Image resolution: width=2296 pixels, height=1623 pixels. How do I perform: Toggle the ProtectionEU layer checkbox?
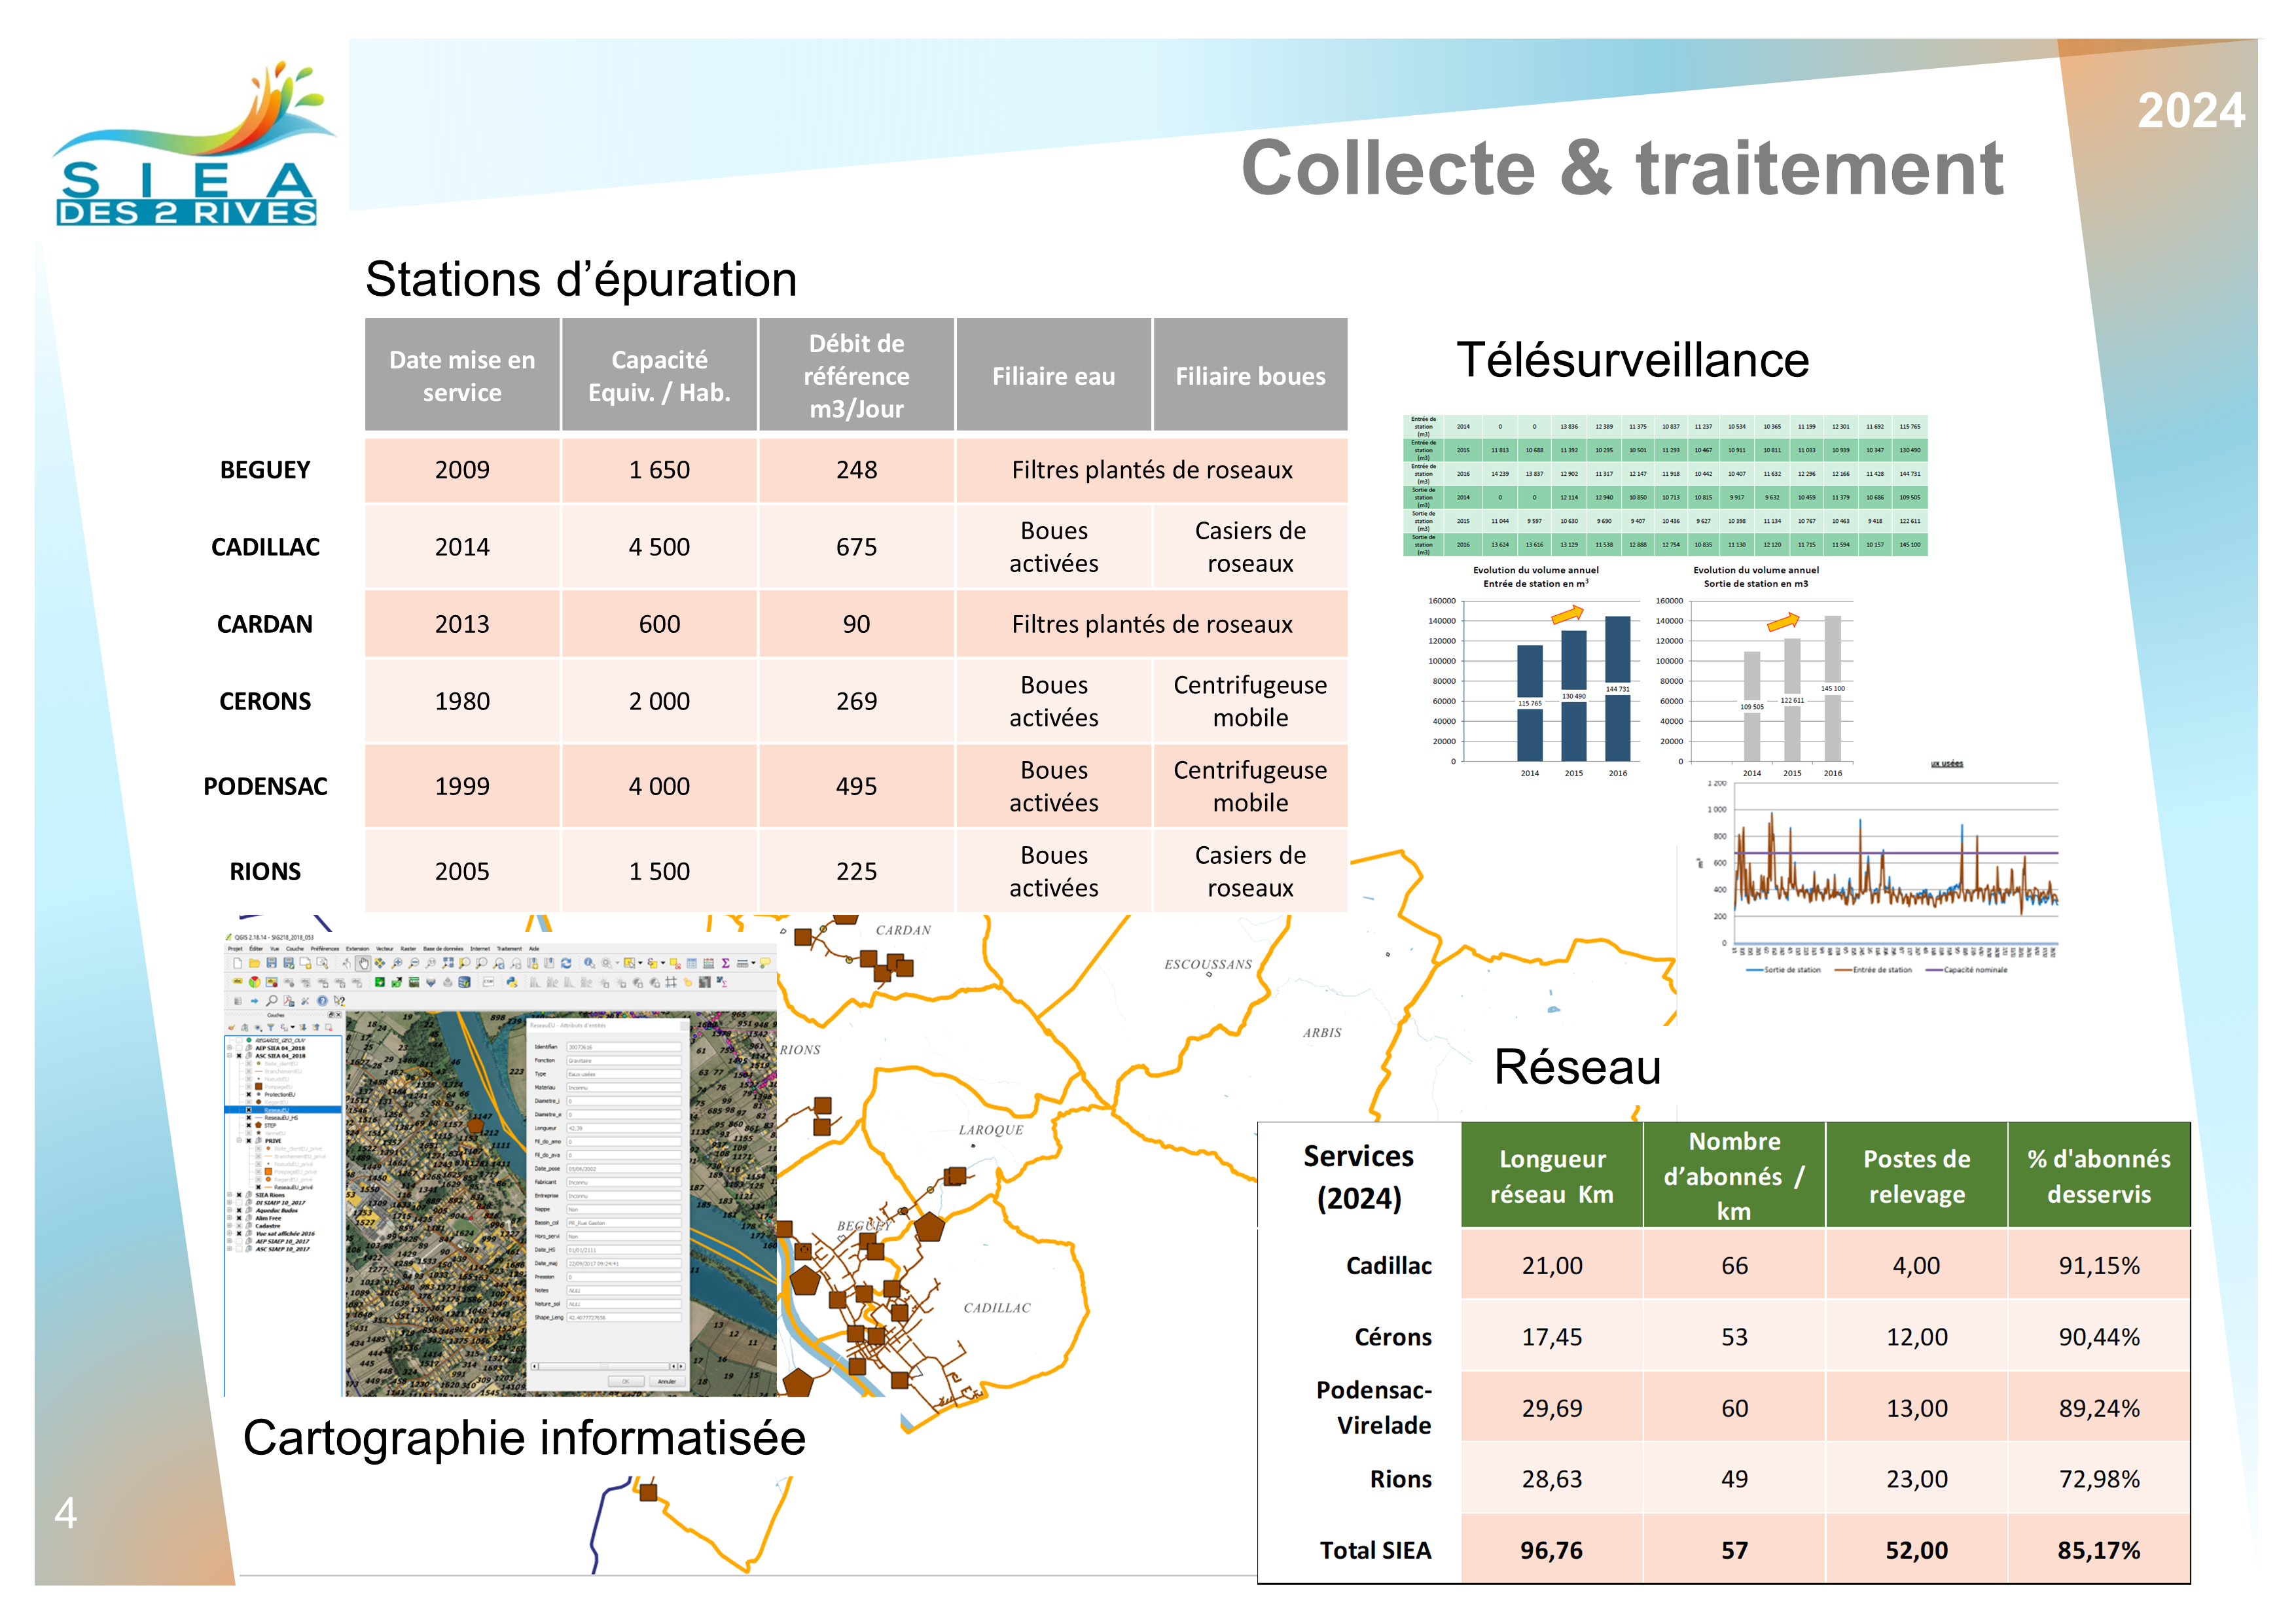[x=249, y=1095]
